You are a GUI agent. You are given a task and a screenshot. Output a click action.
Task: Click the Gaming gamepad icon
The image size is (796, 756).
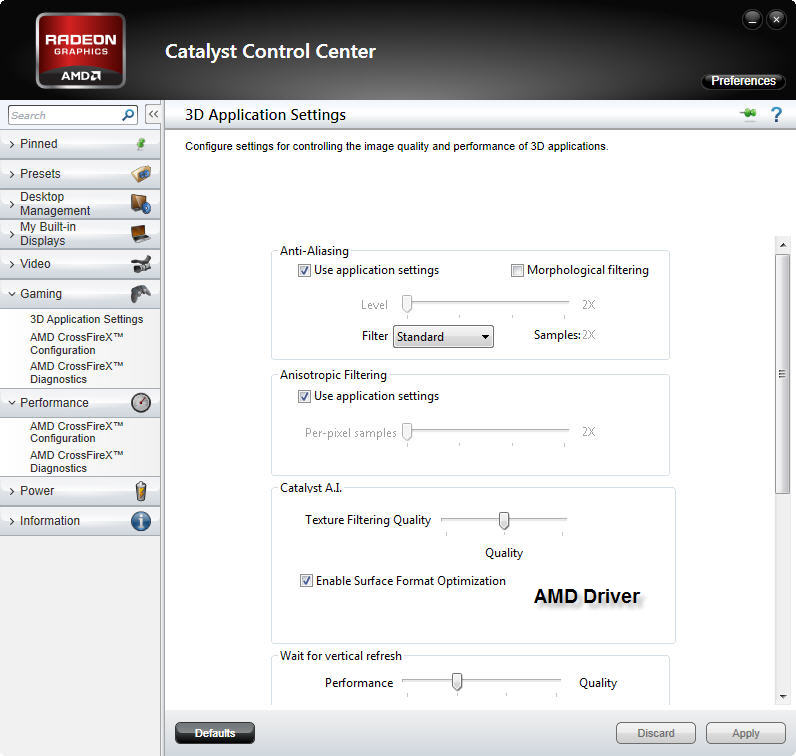(141, 293)
